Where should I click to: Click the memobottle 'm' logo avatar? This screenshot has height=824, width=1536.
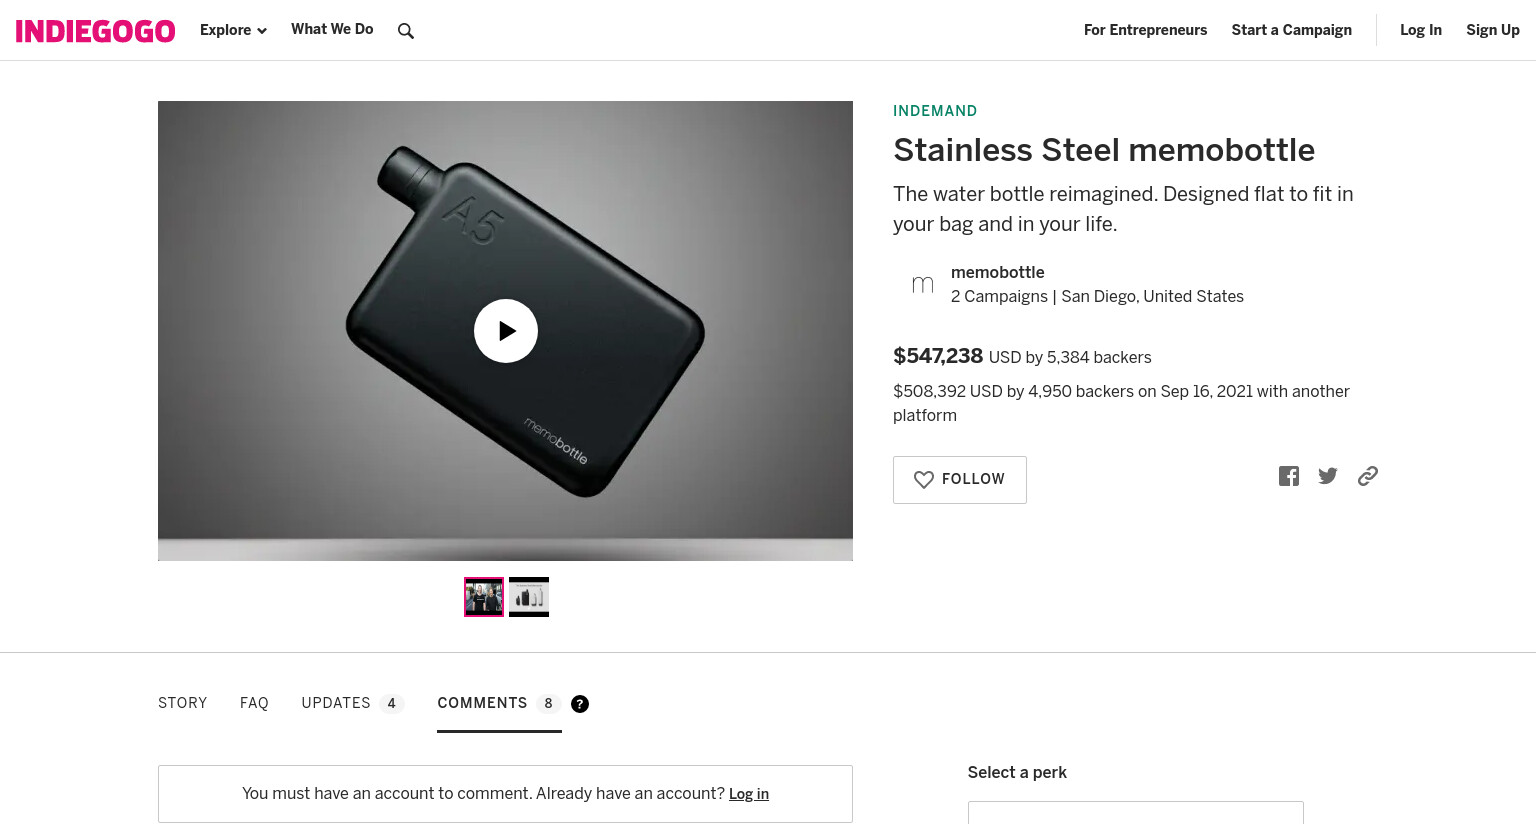(x=923, y=285)
